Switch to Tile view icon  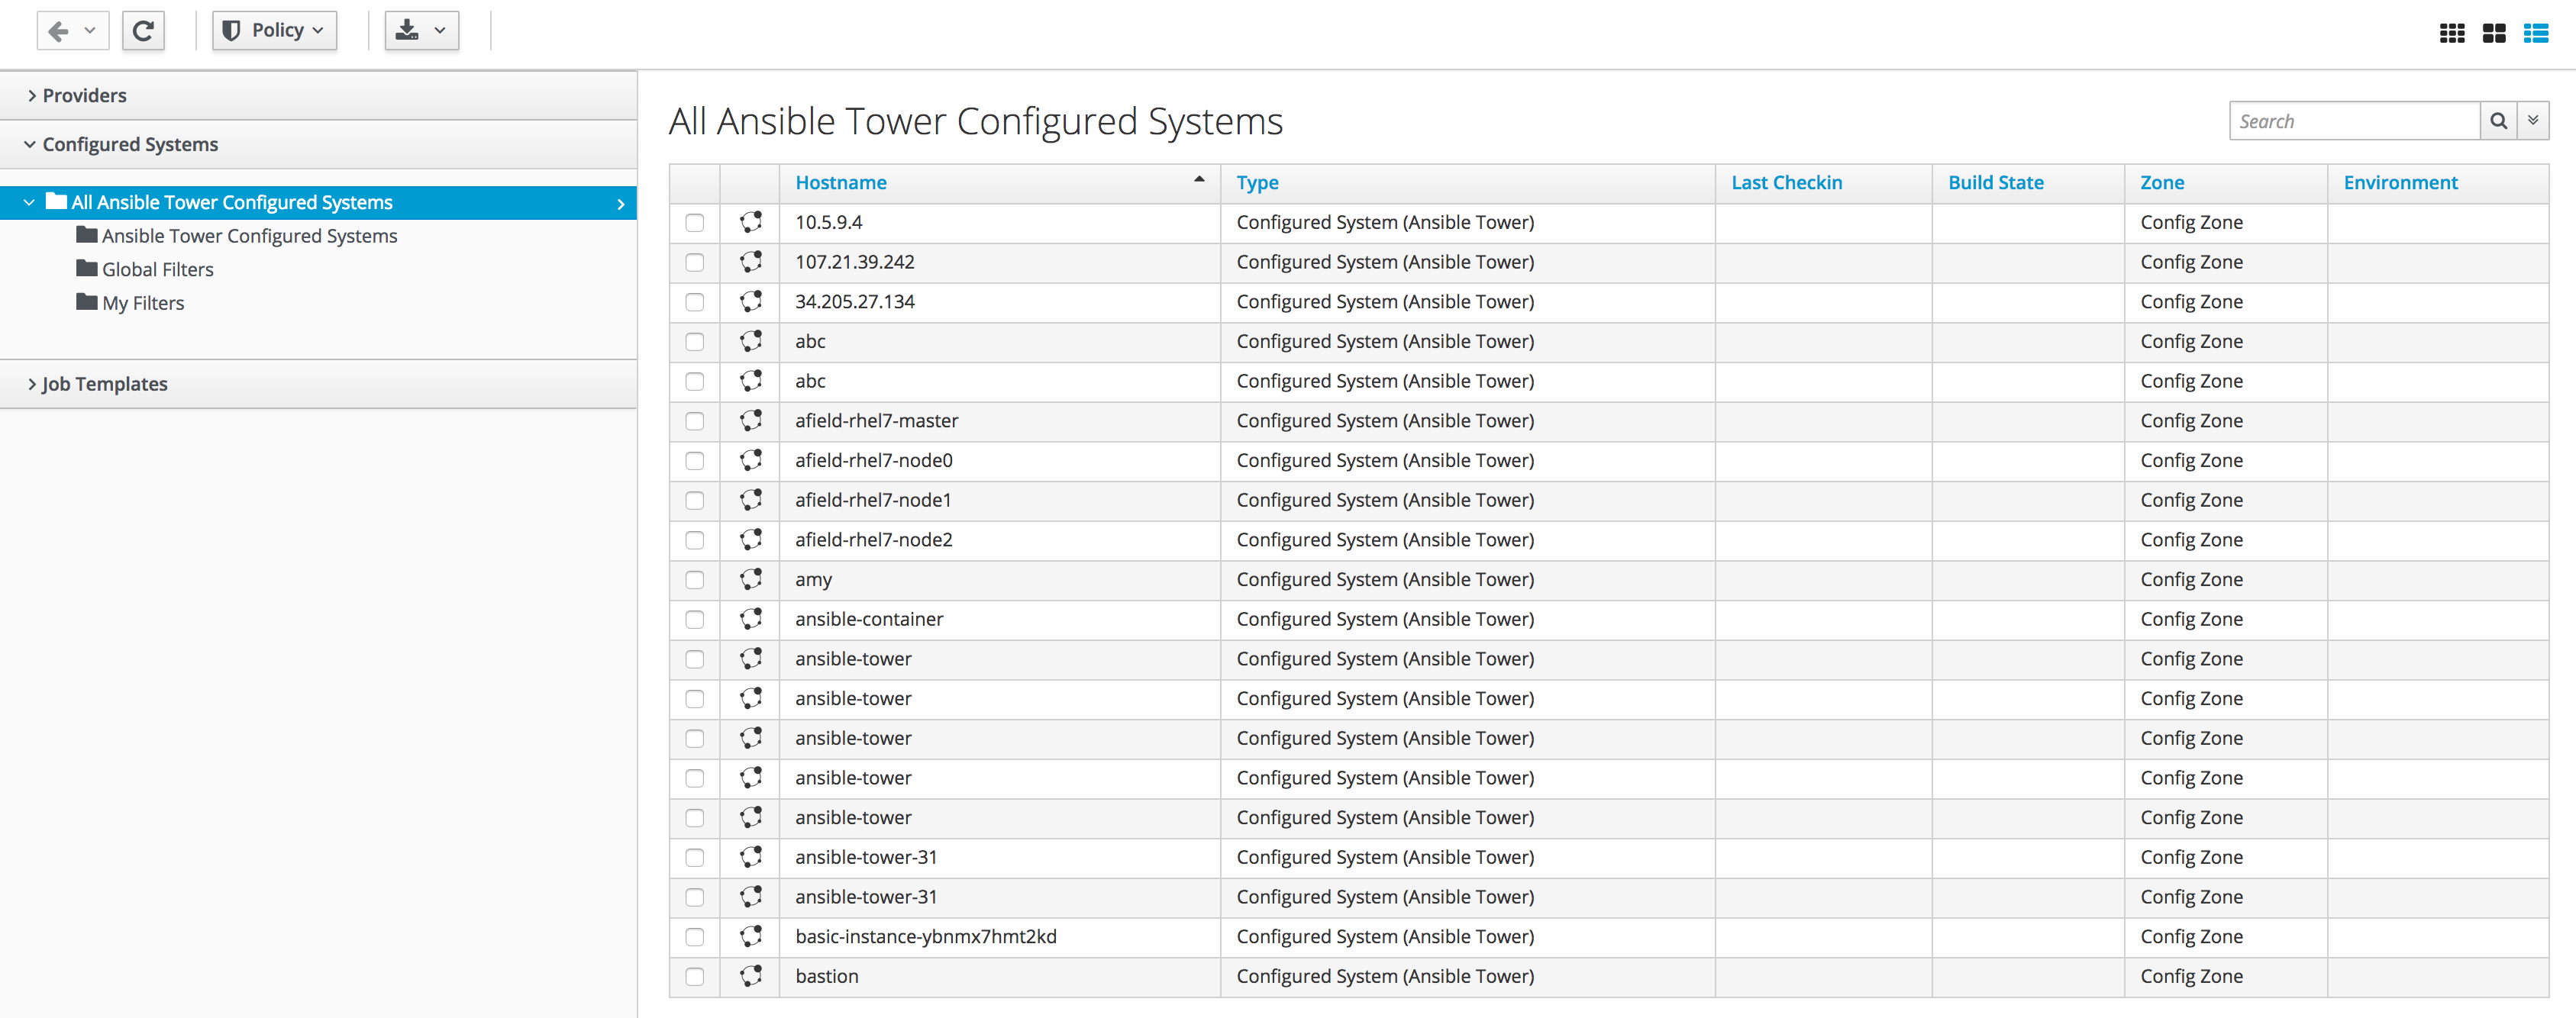[x=2494, y=33]
